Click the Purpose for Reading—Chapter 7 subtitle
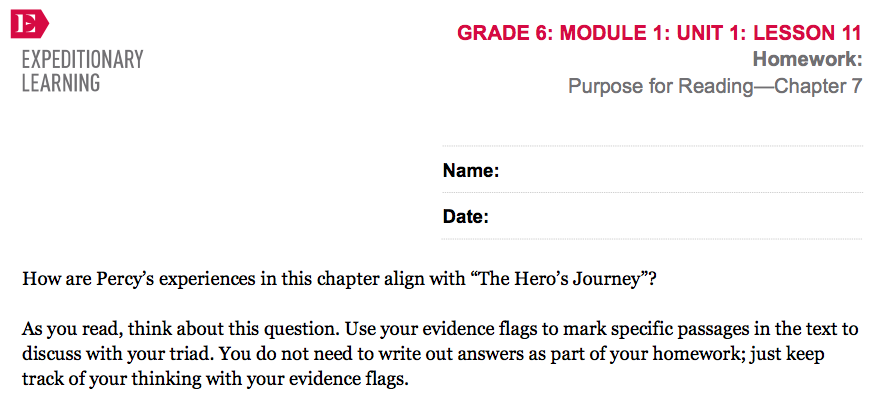The image size is (881, 412). pos(715,86)
